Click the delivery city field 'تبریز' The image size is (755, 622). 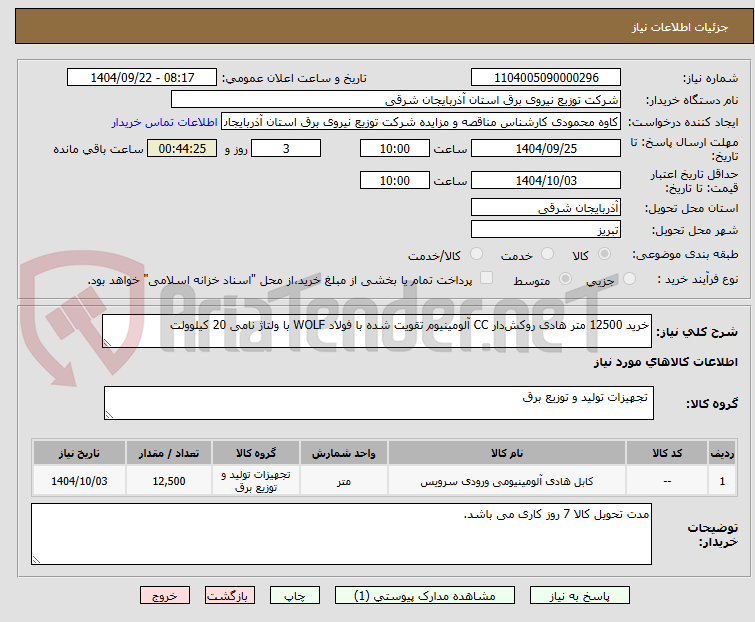coord(546,230)
